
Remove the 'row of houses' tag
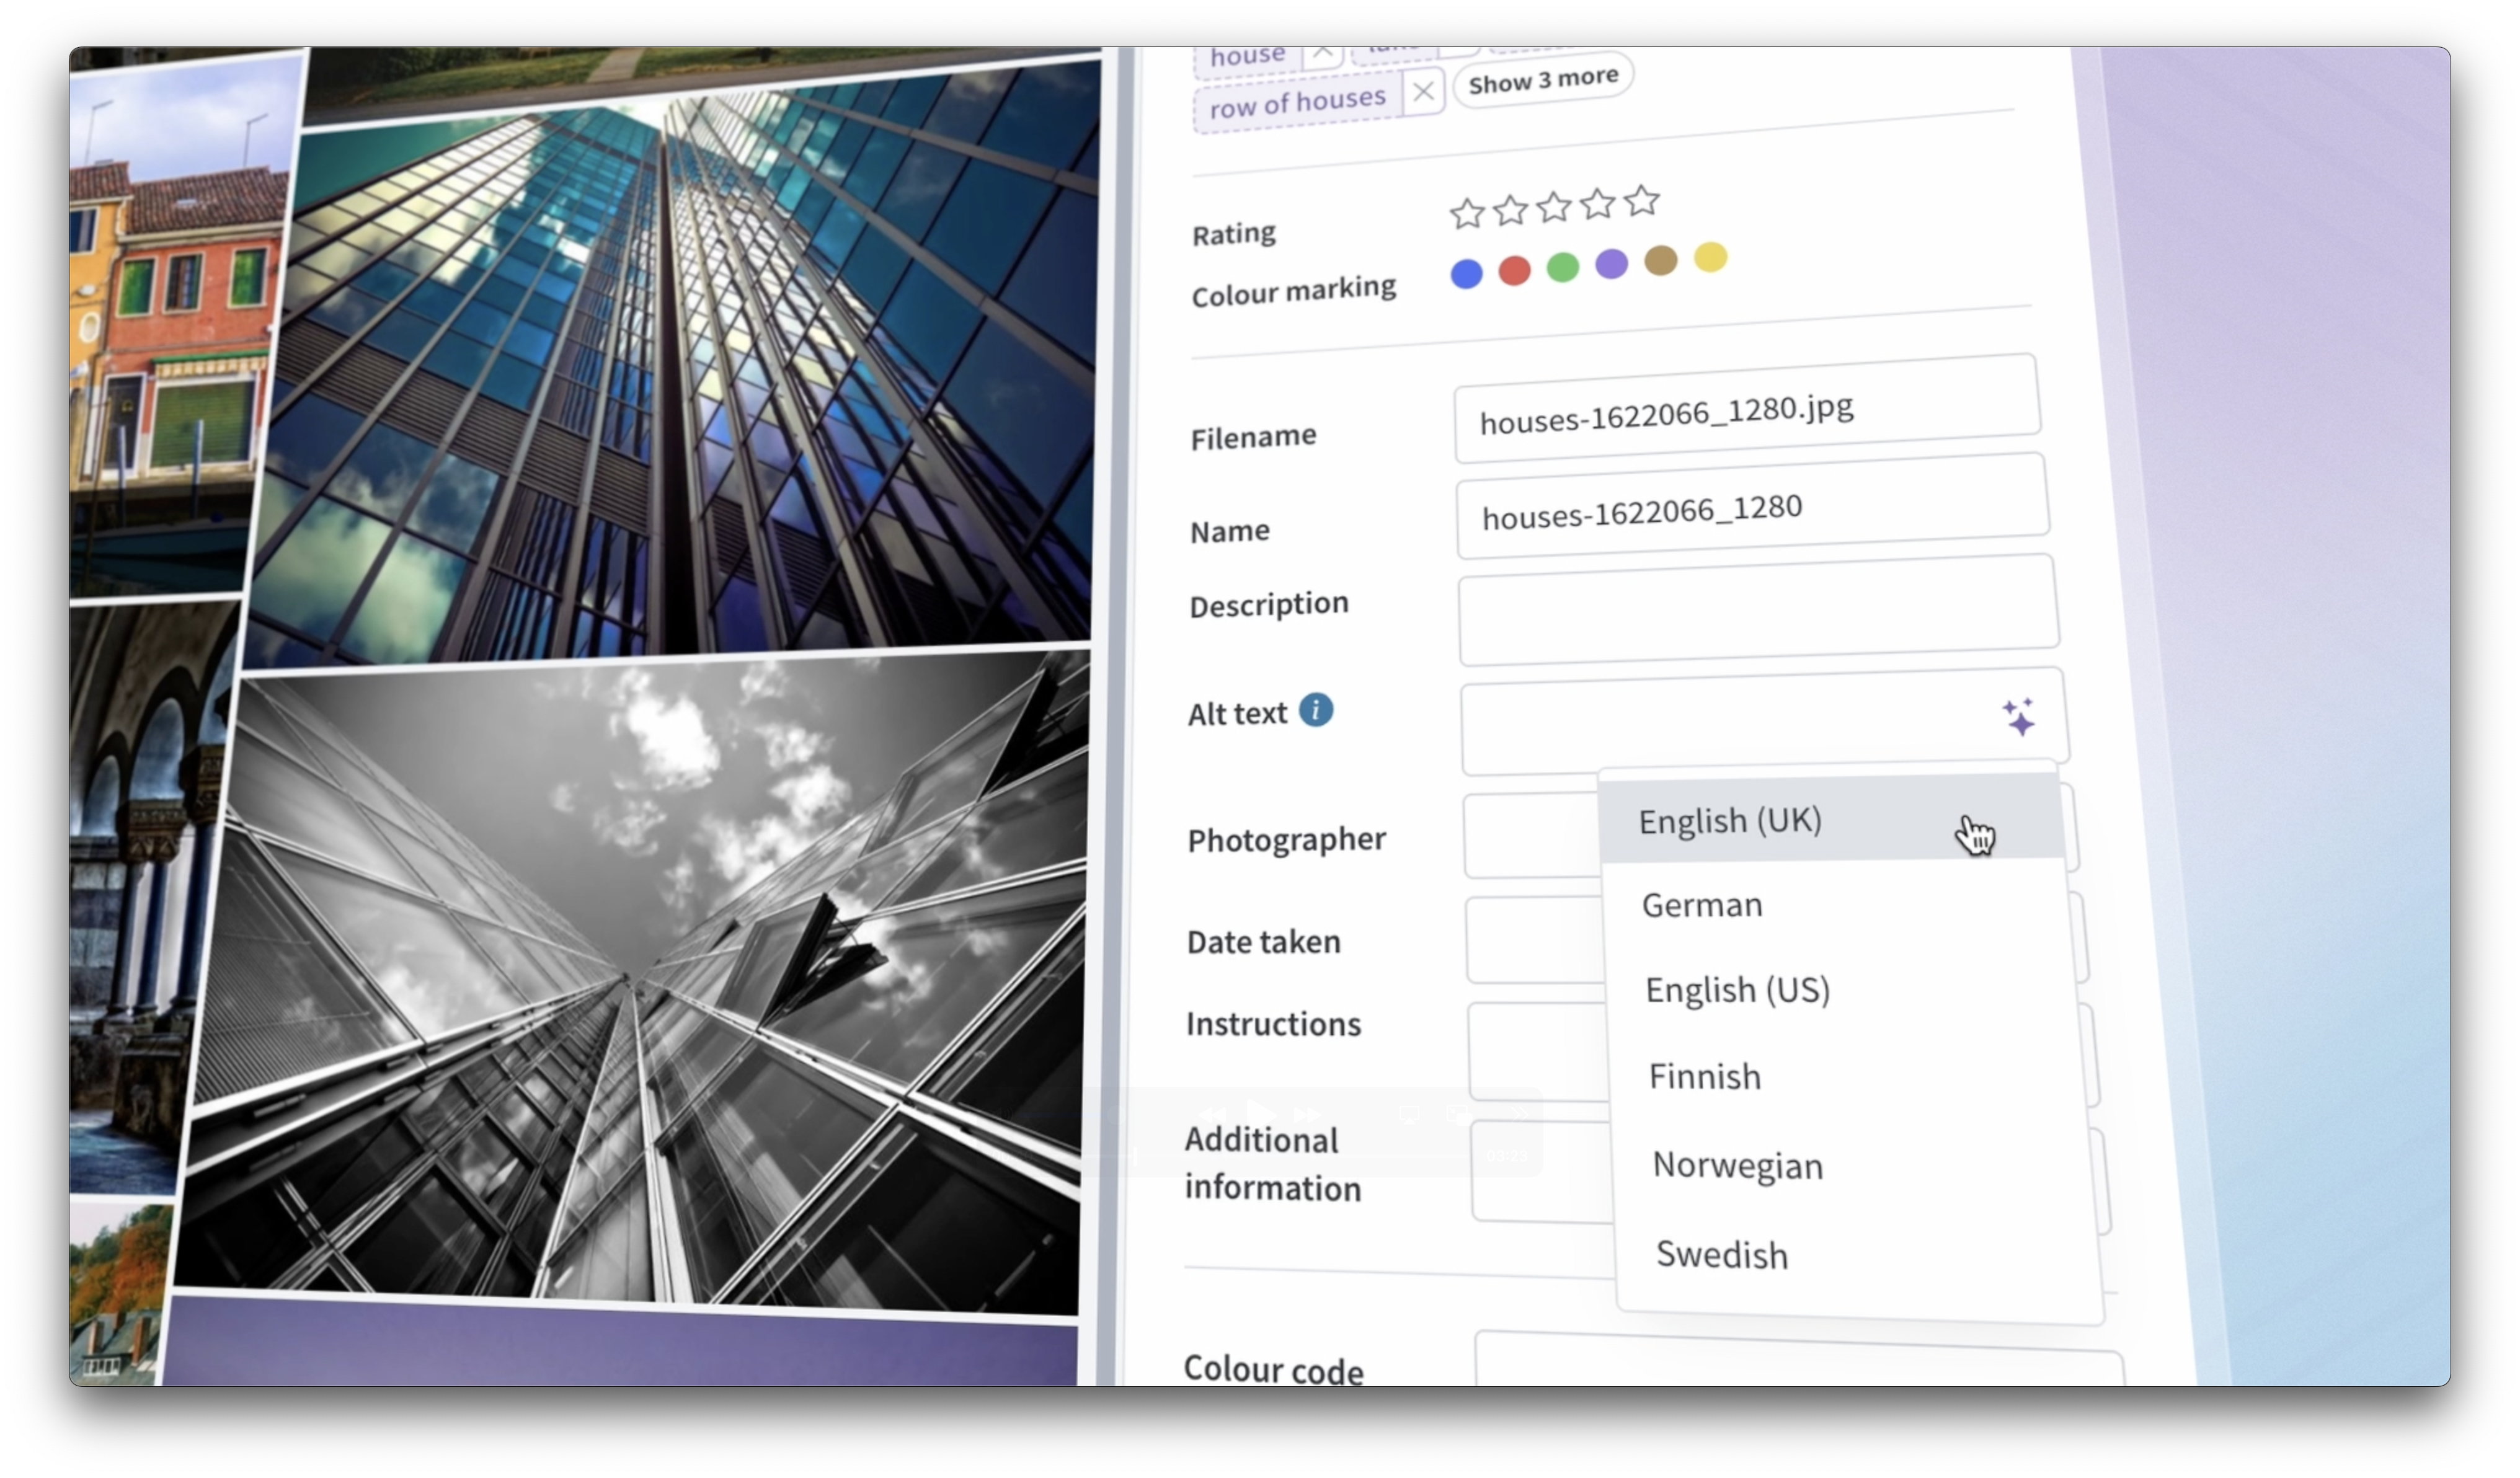1423,92
